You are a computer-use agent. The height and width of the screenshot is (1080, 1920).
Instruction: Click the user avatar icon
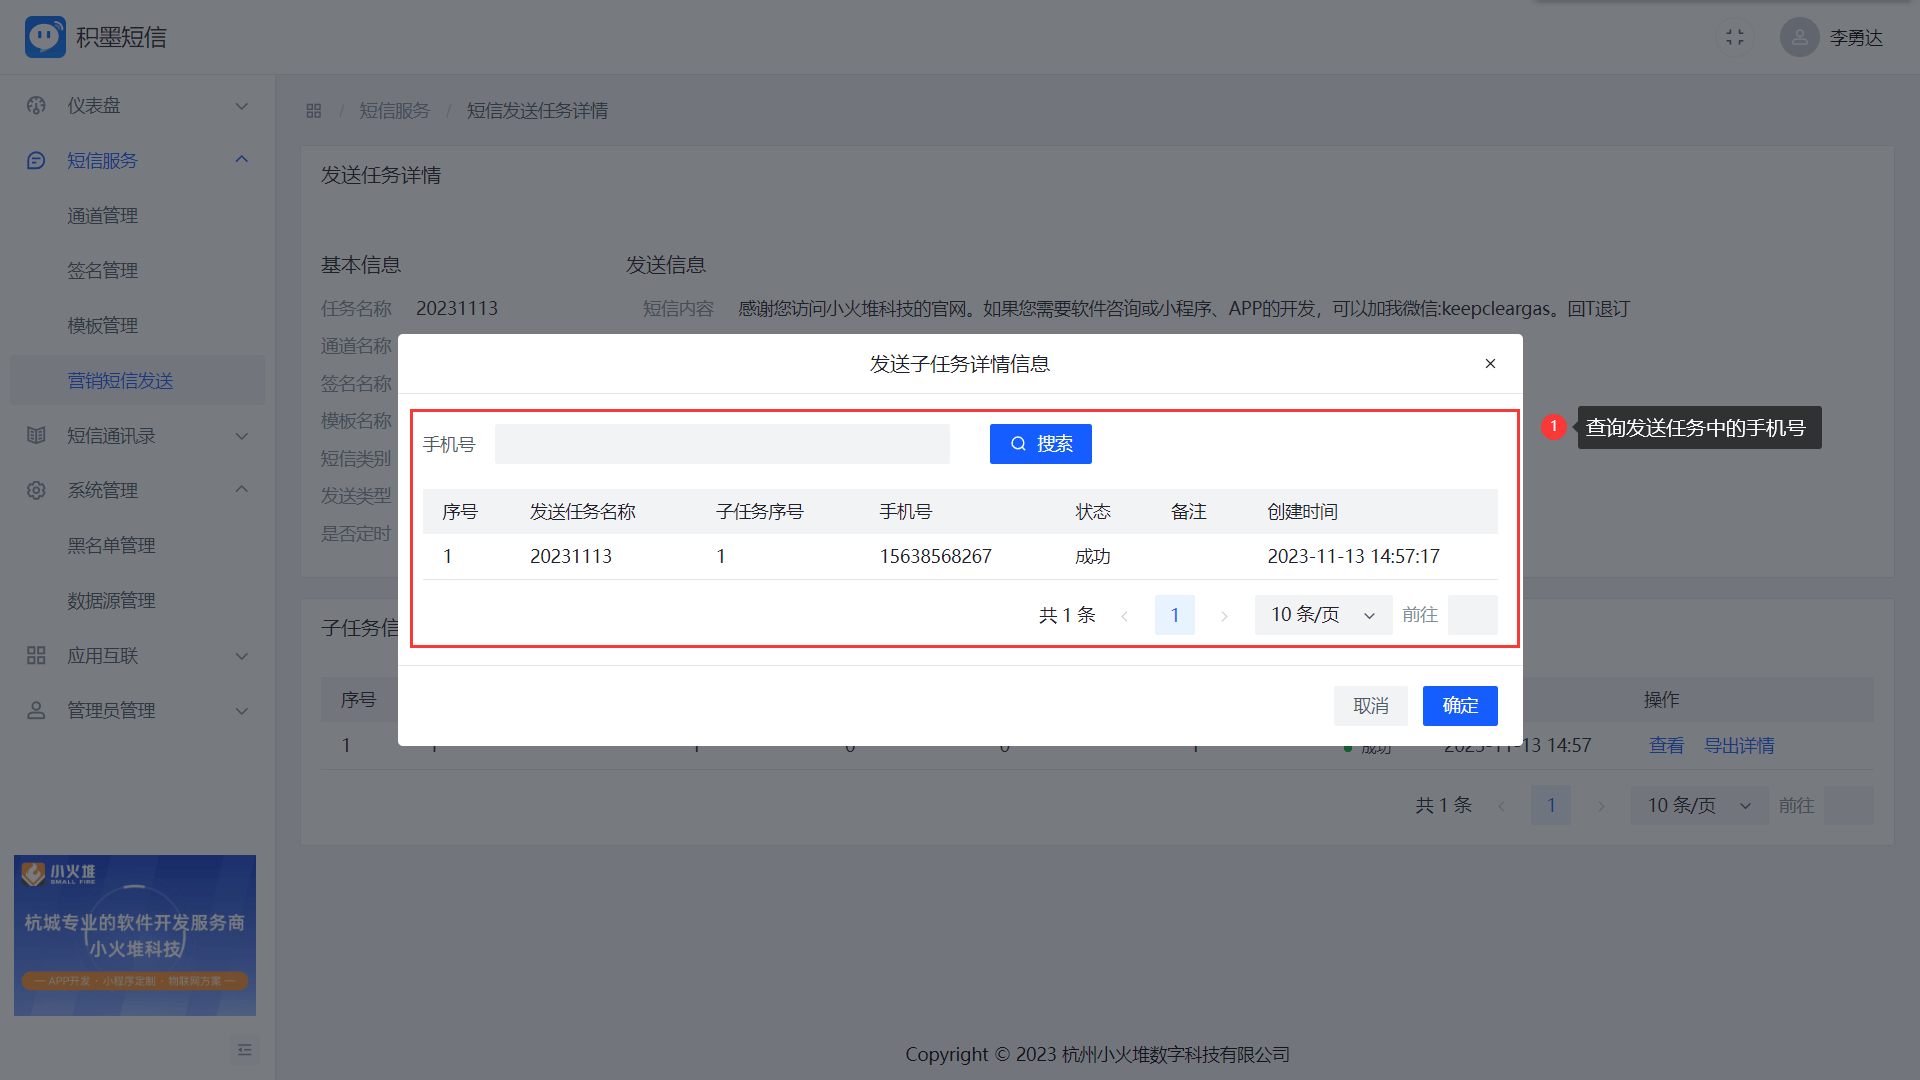point(1799,37)
